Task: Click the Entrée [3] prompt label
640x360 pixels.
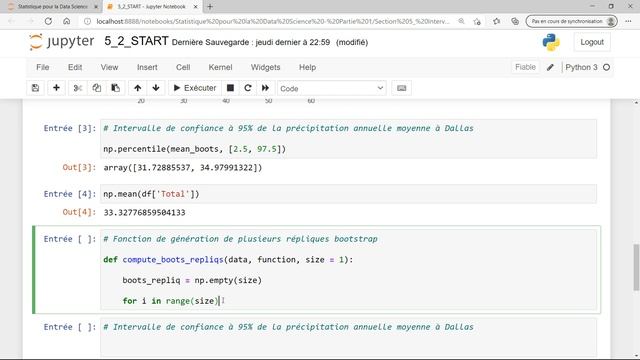Action: (70, 128)
